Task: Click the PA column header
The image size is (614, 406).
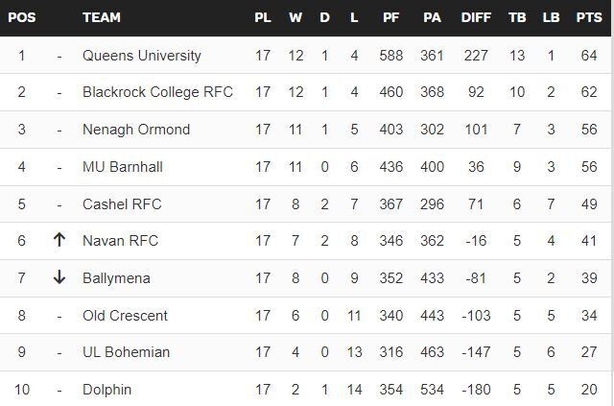Action: click(x=432, y=18)
